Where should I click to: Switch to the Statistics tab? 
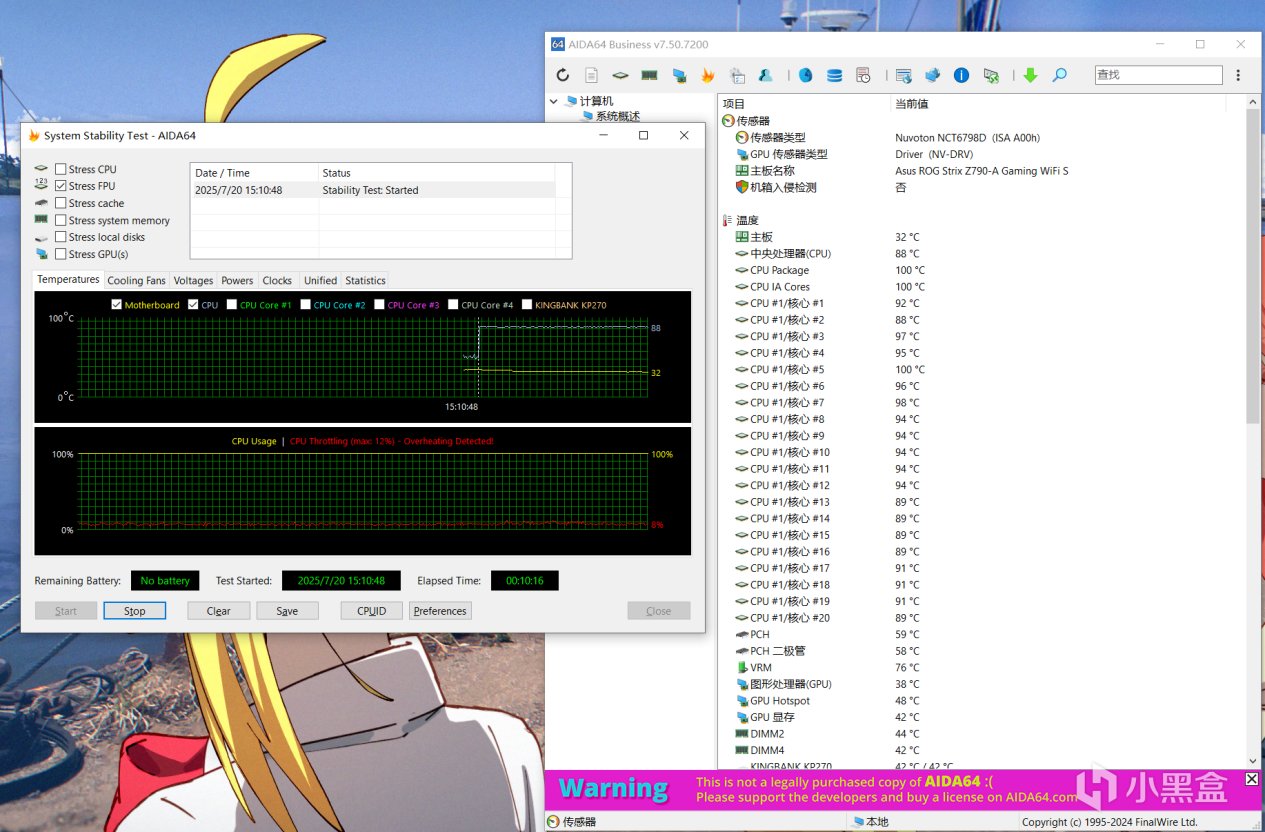(x=365, y=280)
